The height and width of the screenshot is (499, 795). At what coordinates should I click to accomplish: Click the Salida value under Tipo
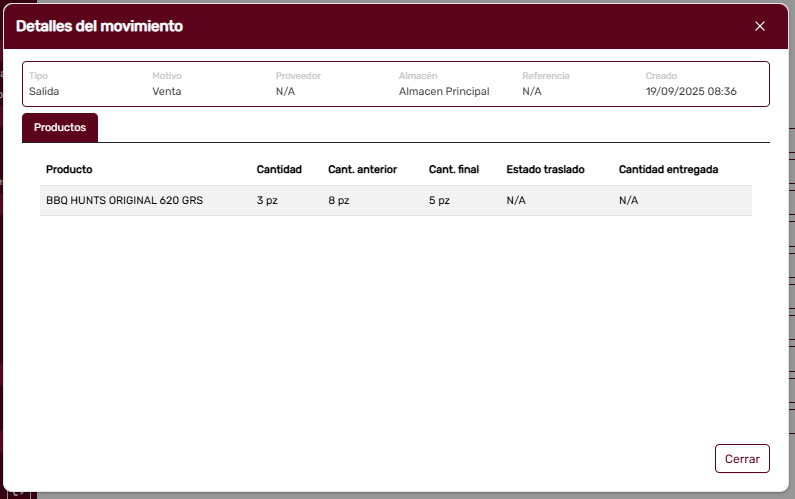[x=45, y=91]
